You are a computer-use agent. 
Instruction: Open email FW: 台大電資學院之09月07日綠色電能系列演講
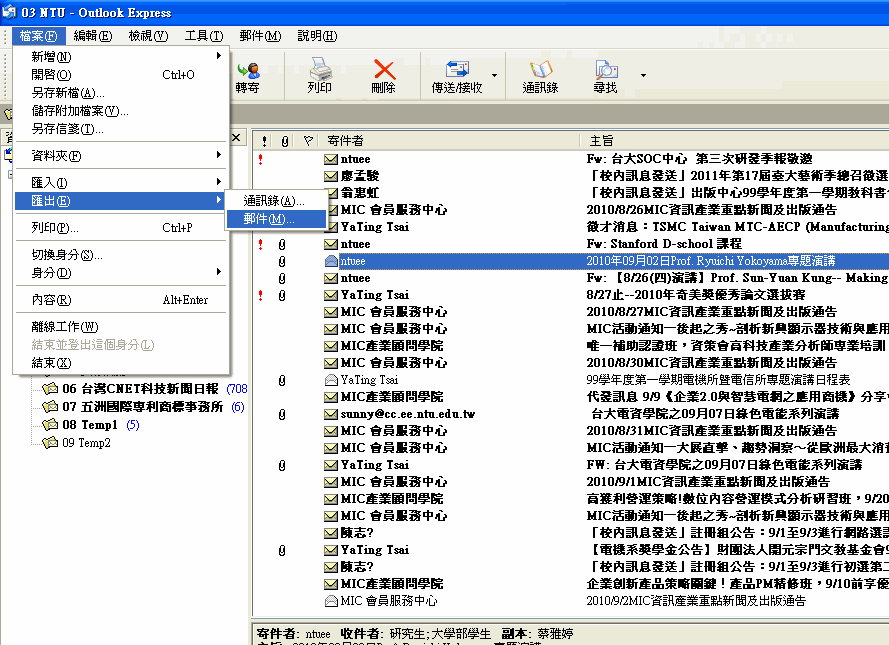[724, 465]
